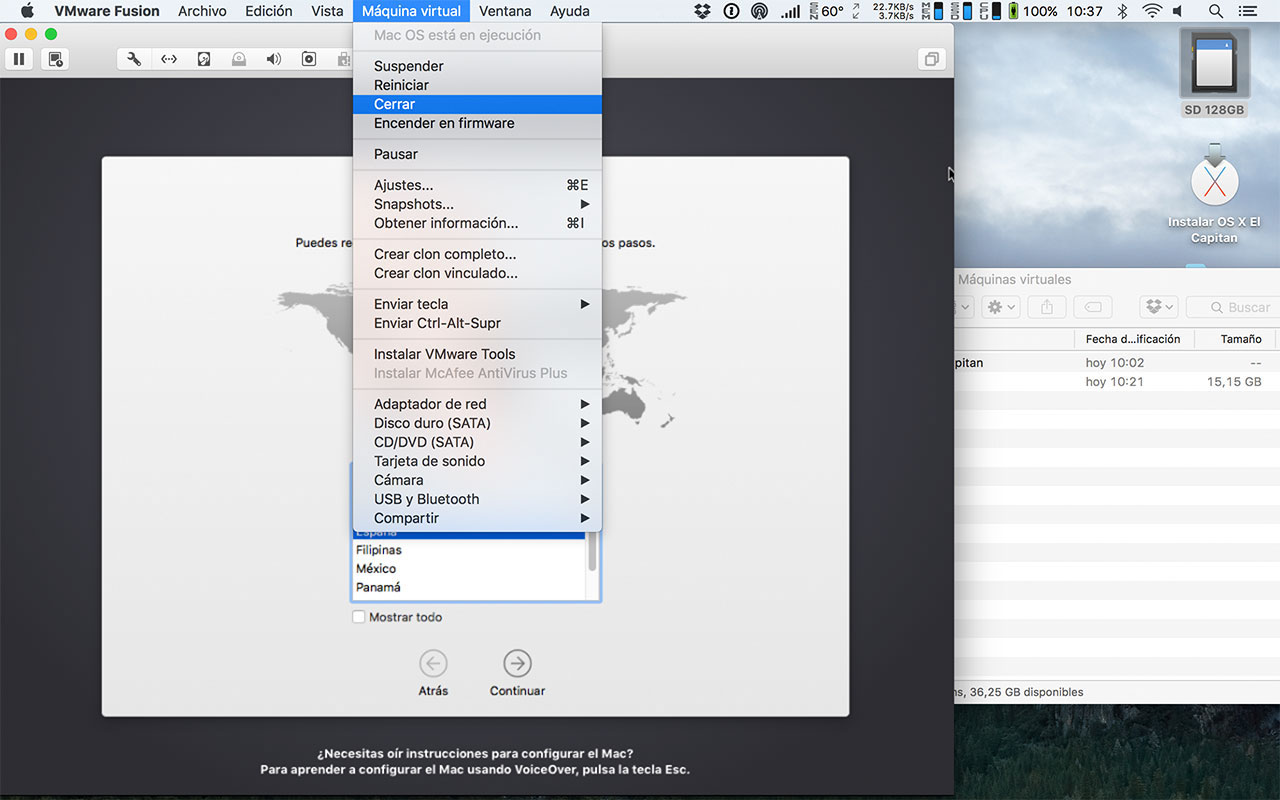The height and width of the screenshot is (800, 1280).
Task: Click the signal bars menu bar icon
Action: [790, 11]
